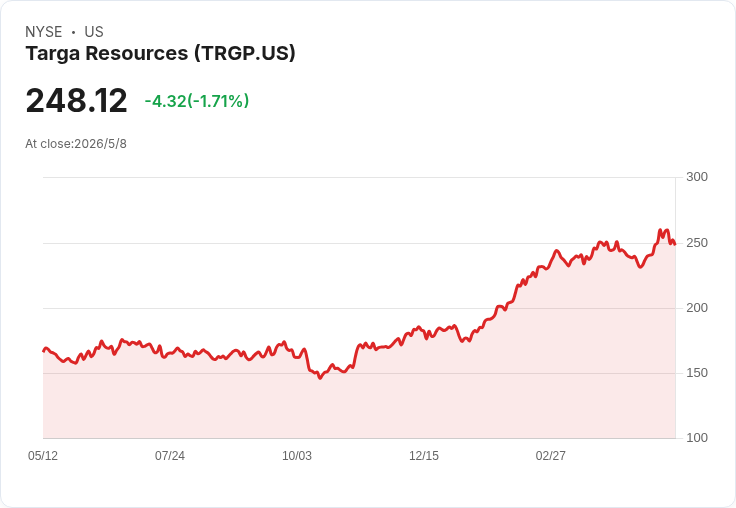Image resolution: width=736 pixels, height=508 pixels.
Task: Click the -4.32(-1.71%) change value
Action: (x=197, y=101)
